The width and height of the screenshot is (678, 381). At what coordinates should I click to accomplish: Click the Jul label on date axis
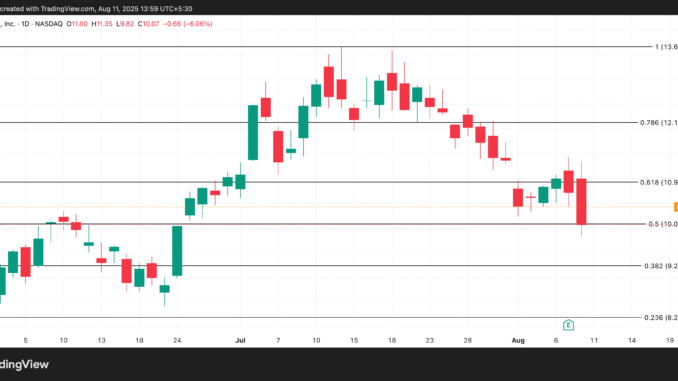pos(240,340)
